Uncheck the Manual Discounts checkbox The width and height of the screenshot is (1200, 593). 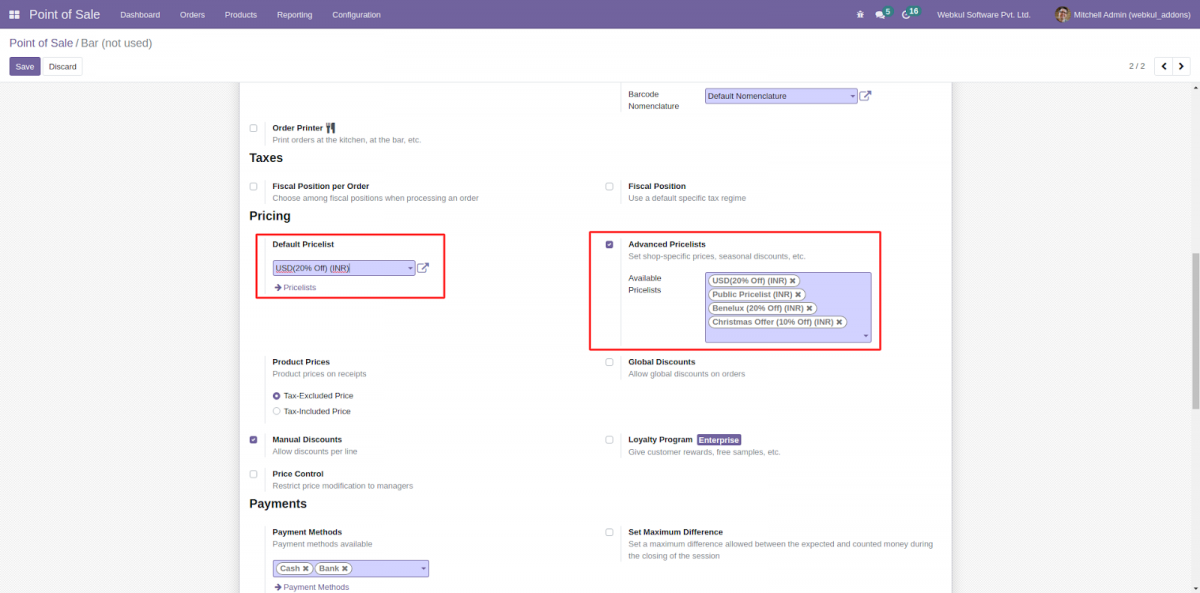click(253, 439)
